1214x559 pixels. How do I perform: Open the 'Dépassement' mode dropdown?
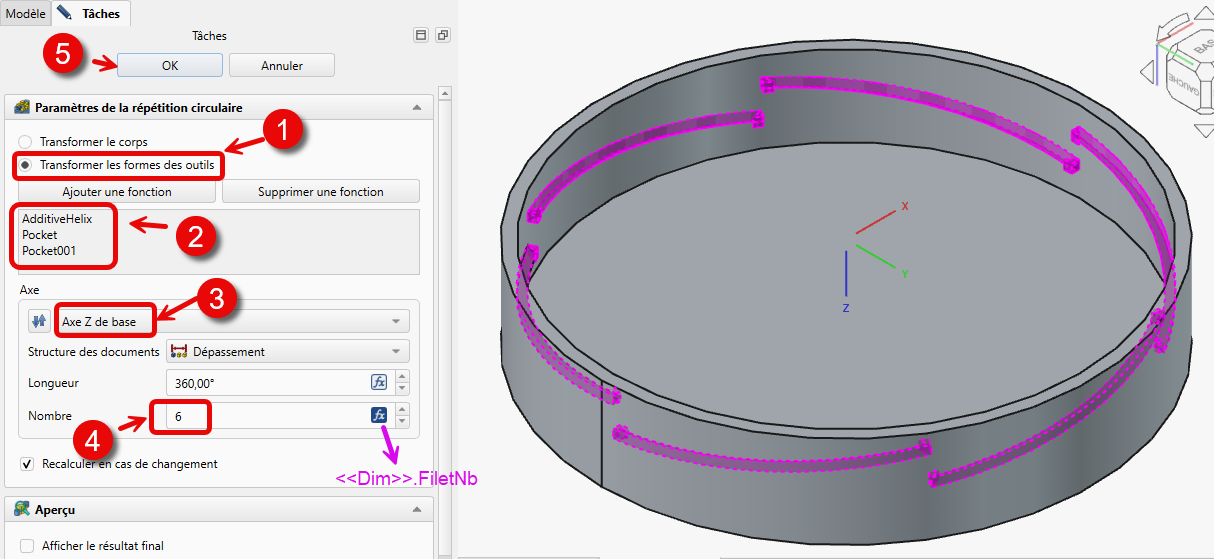(288, 351)
